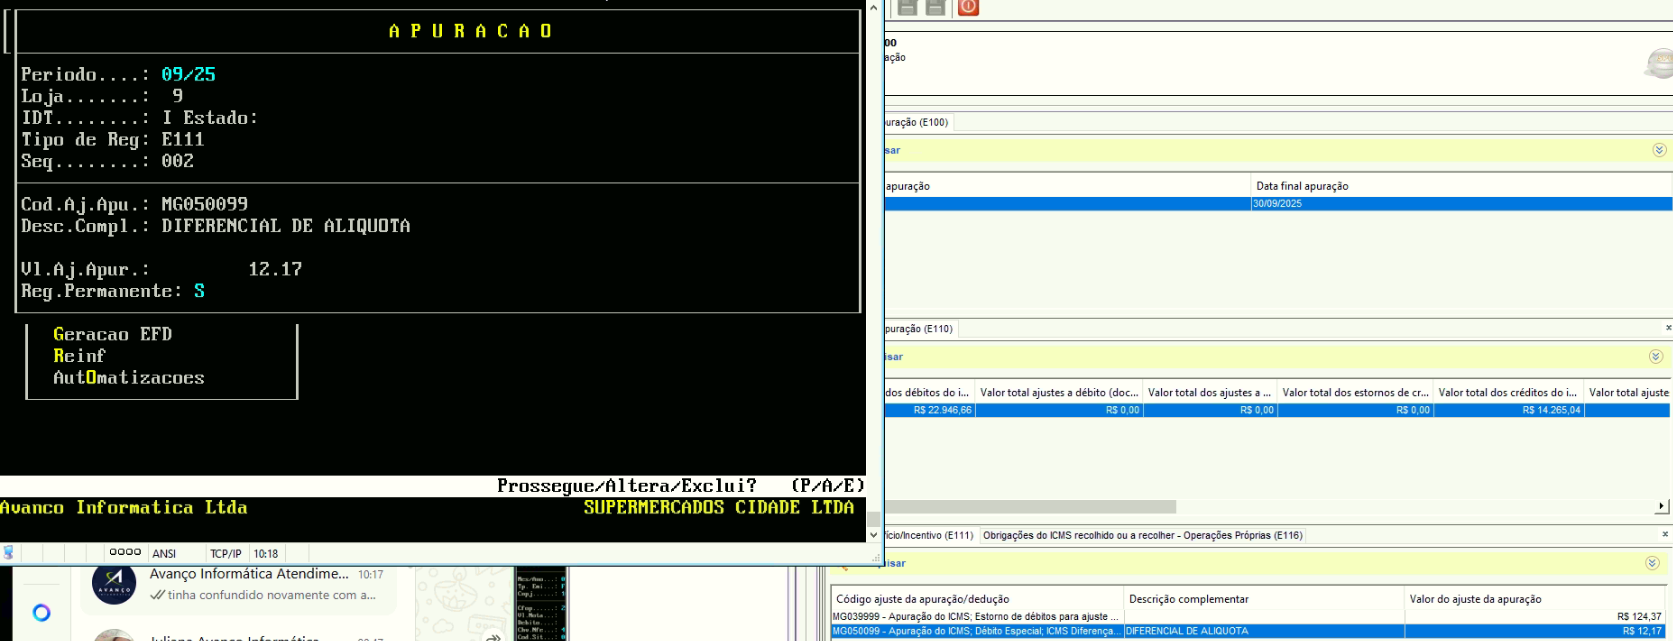The image size is (1673, 641).
Task: Choose Automatizacoes in terminal menu
Action: point(128,378)
